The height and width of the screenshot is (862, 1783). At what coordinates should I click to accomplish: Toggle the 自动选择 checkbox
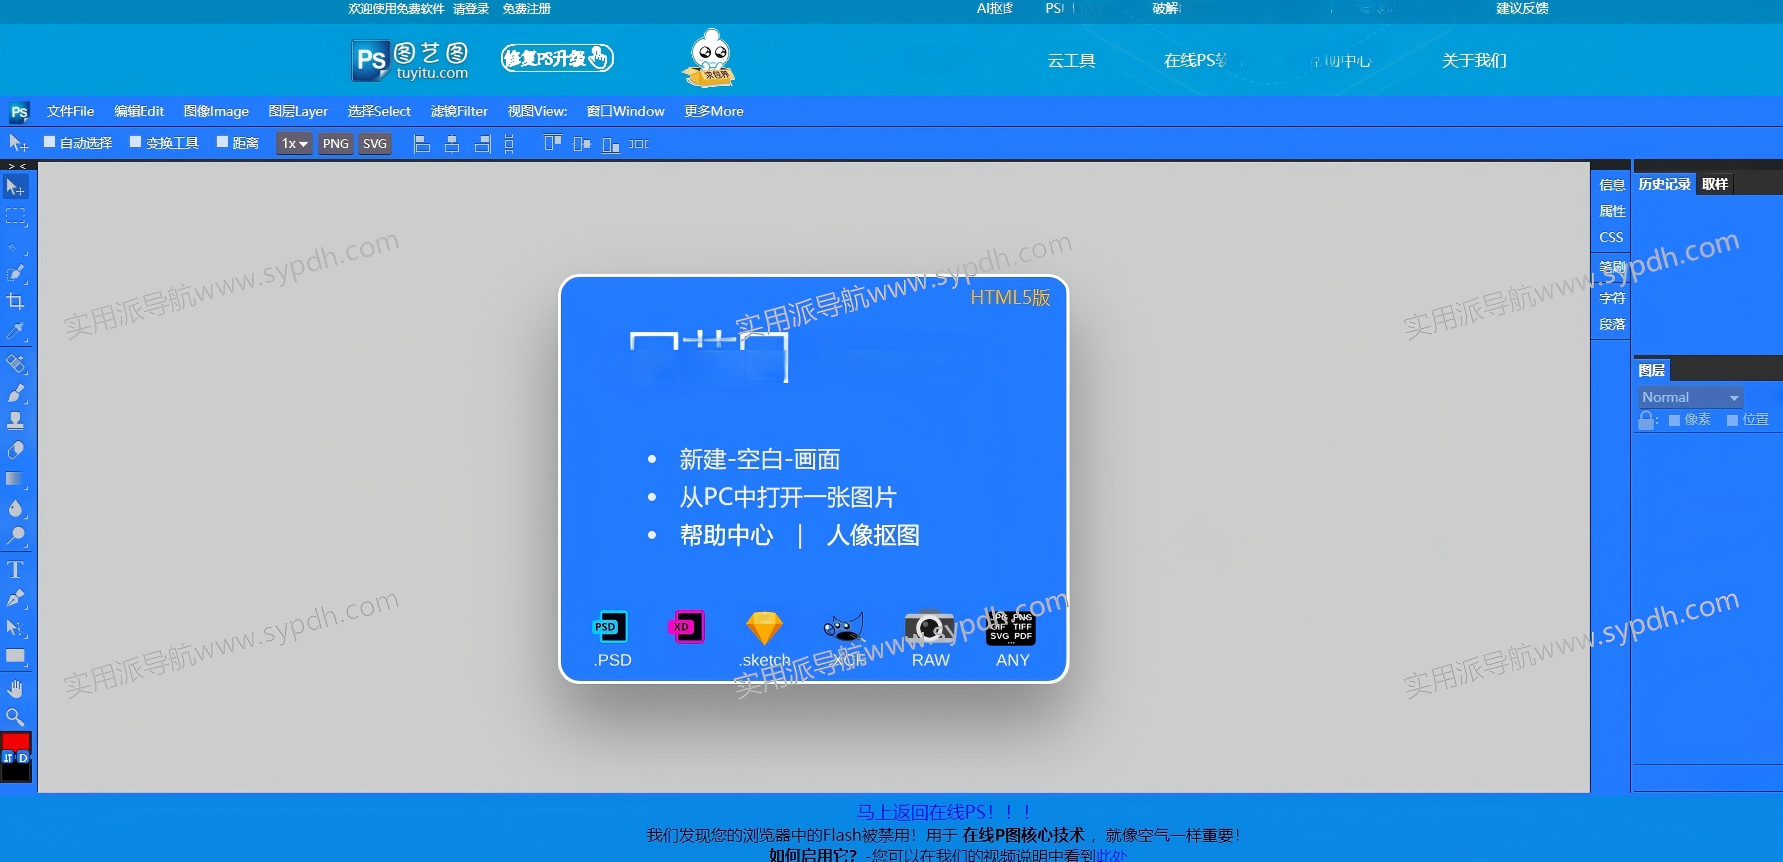click(x=49, y=142)
